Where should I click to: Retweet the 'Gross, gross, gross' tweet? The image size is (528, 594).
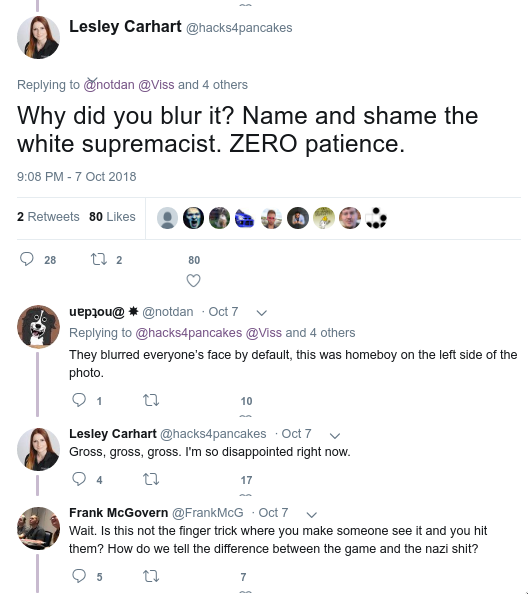pos(151,479)
